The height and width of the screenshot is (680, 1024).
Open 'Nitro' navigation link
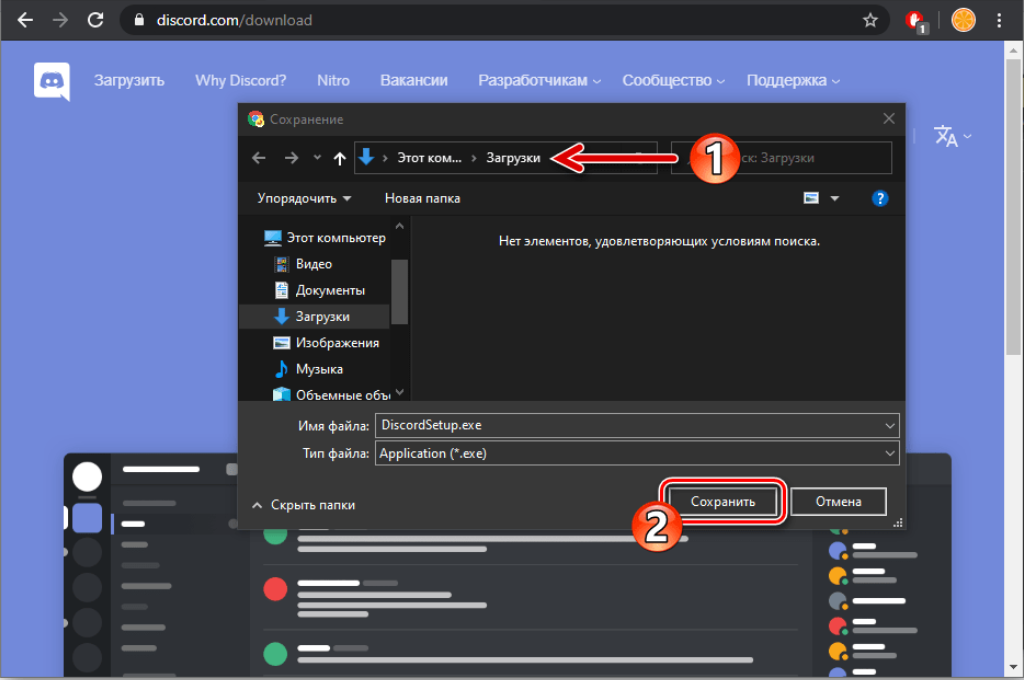334,80
